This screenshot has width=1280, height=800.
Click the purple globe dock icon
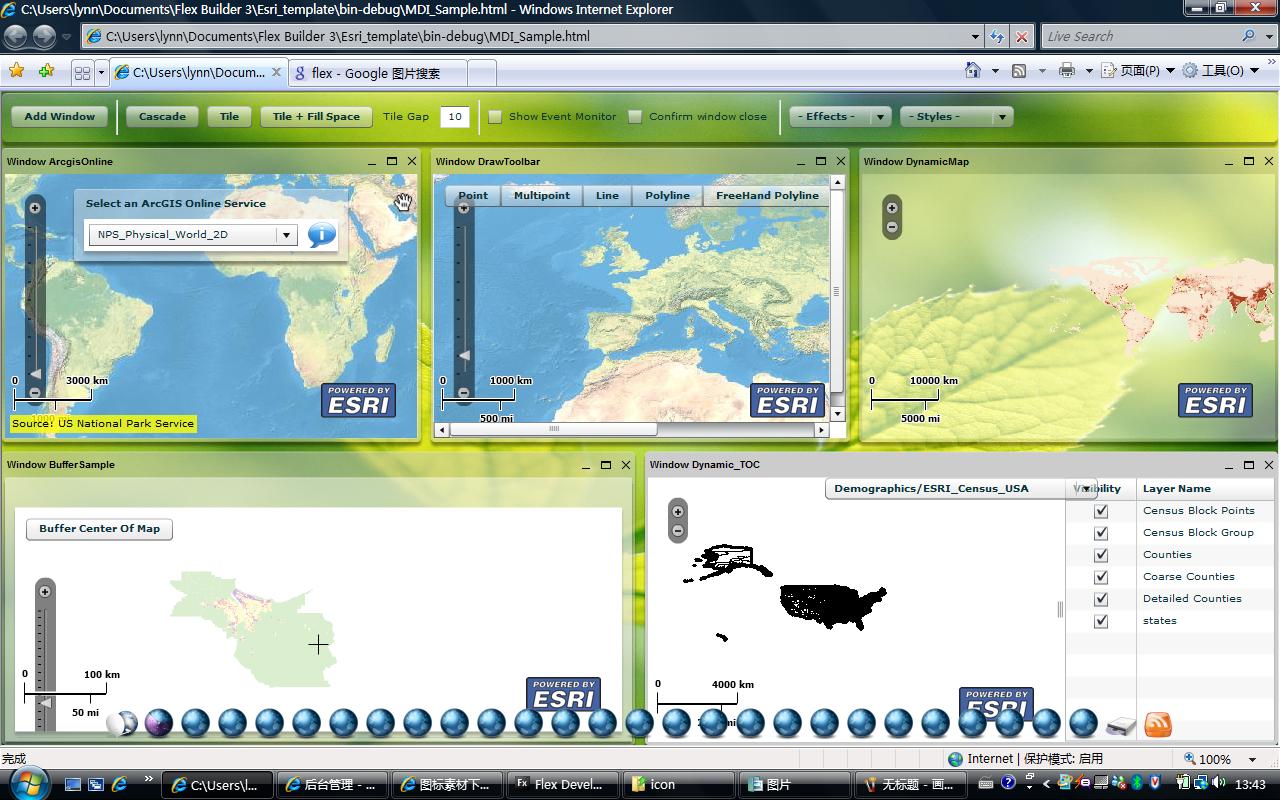(x=159, y=723)
